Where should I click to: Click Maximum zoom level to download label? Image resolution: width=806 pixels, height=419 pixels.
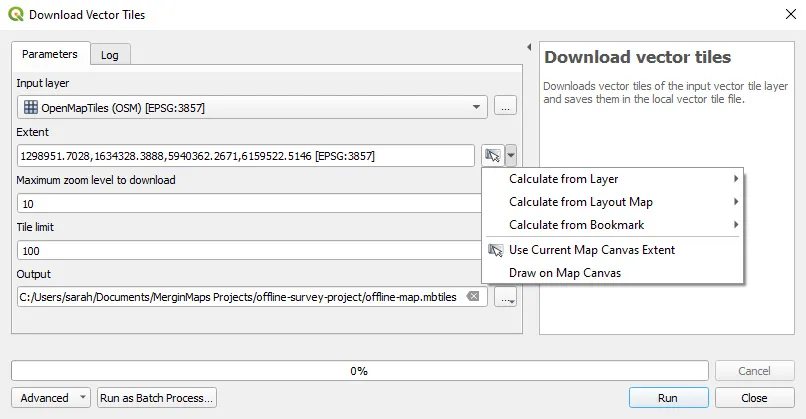96,180
